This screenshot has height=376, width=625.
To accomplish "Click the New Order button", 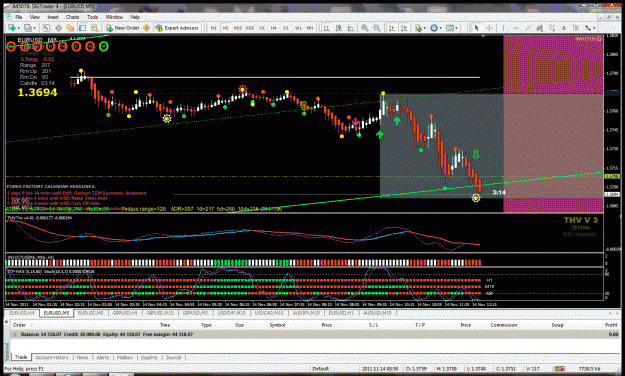I will (x=122, y=28).
